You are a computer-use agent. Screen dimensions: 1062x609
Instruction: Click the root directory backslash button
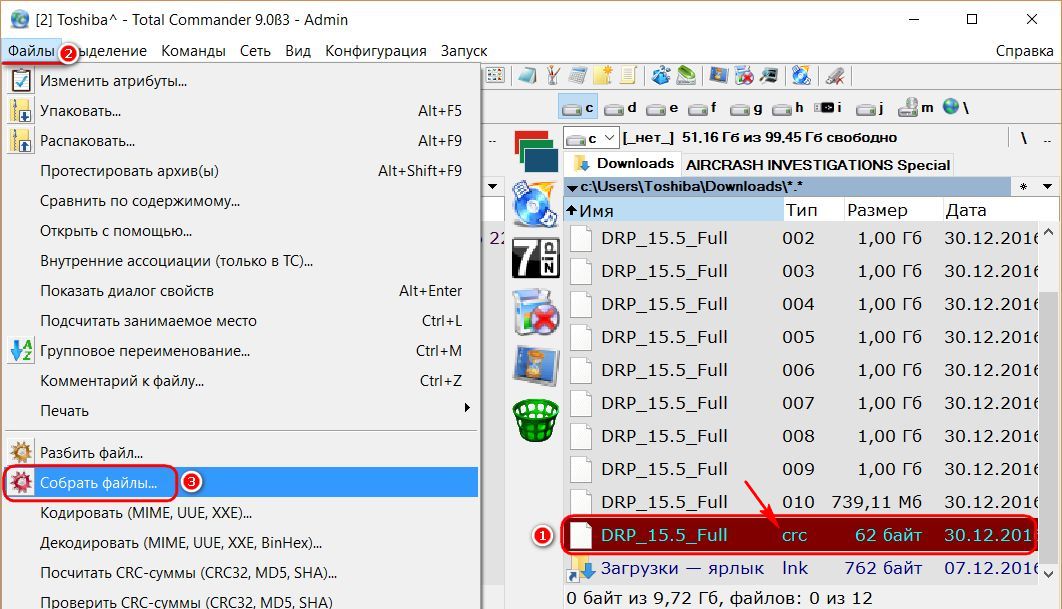[x=1023, y=138]
